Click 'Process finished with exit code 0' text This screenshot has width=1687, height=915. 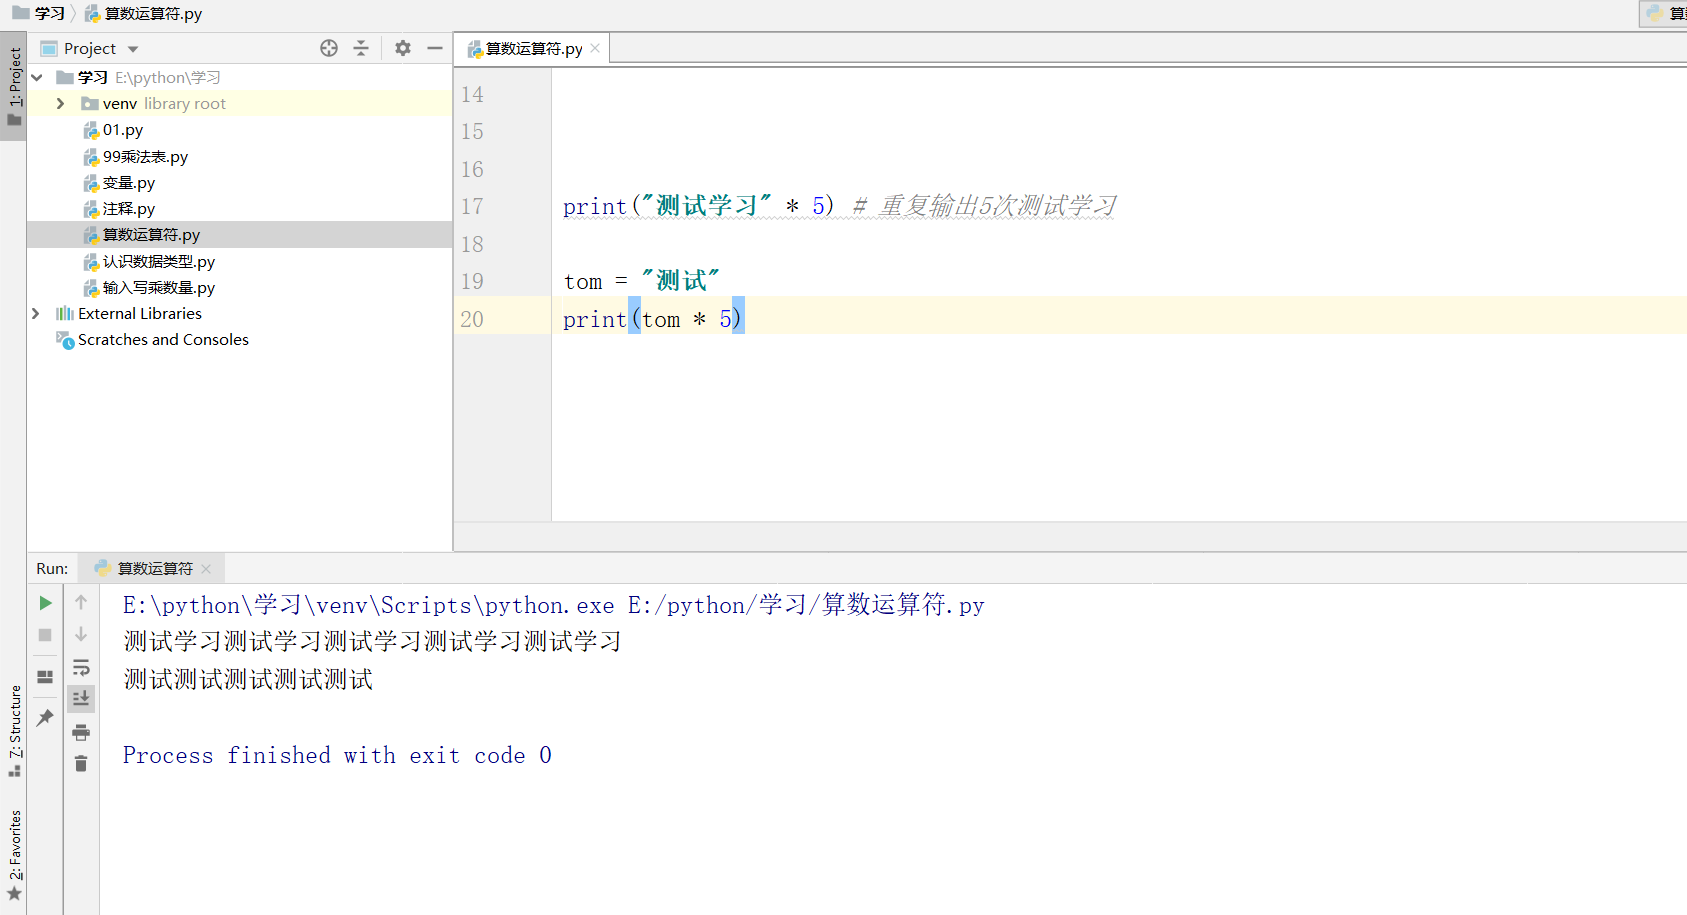337,755
